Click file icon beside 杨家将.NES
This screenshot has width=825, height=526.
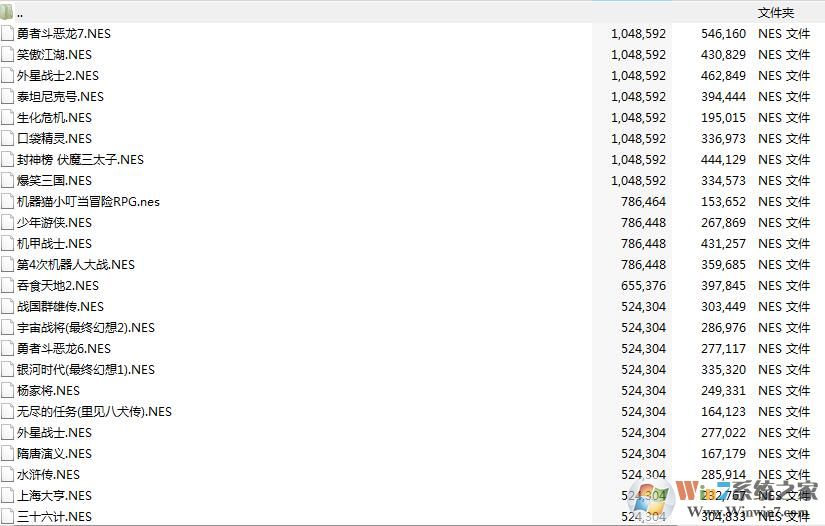click(x=7, y=391)
